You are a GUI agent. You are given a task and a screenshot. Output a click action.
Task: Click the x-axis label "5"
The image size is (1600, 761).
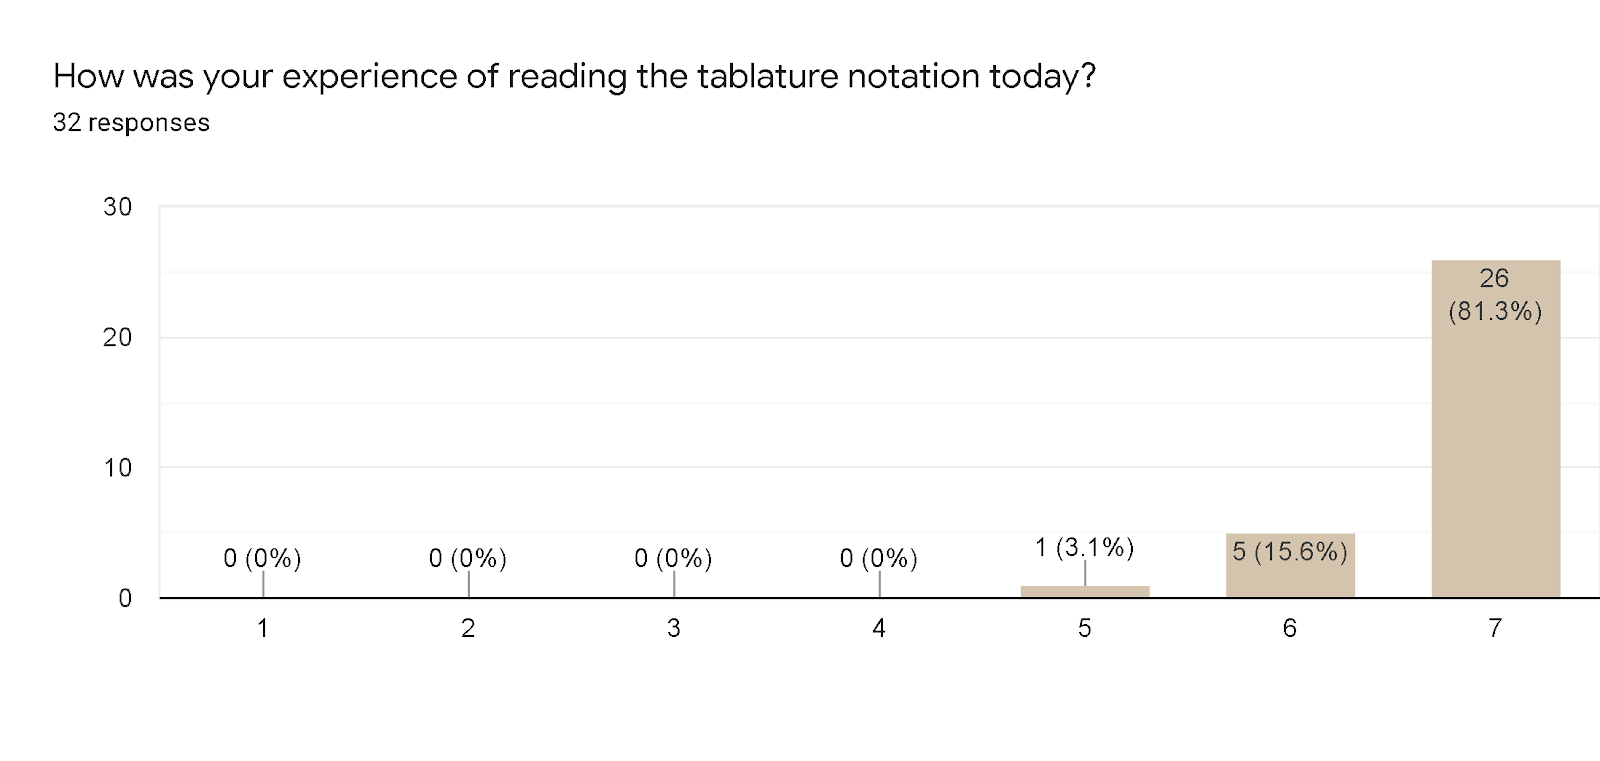pos(1084,628)
